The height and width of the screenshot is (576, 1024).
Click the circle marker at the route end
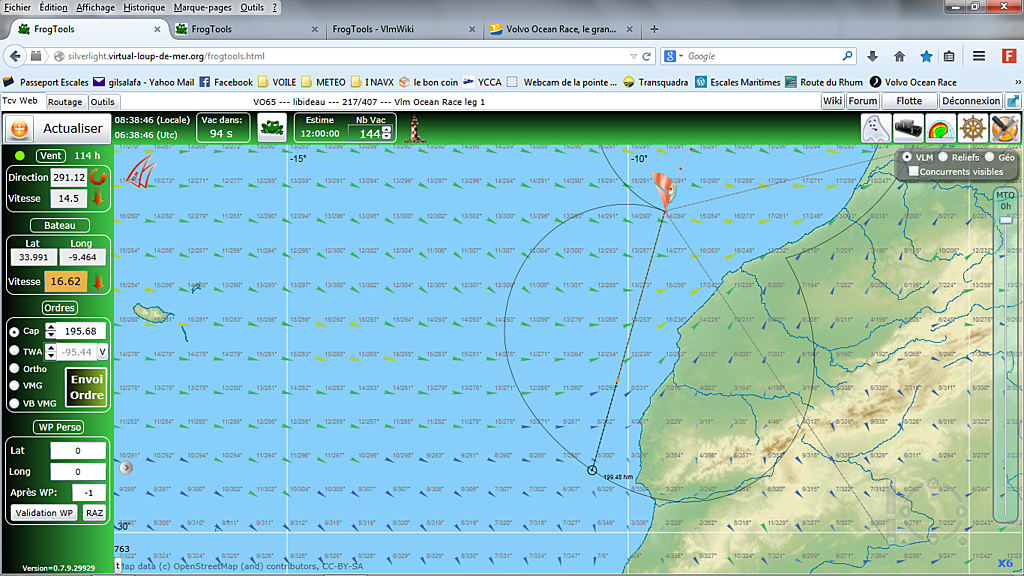click(x=592, y=470)
